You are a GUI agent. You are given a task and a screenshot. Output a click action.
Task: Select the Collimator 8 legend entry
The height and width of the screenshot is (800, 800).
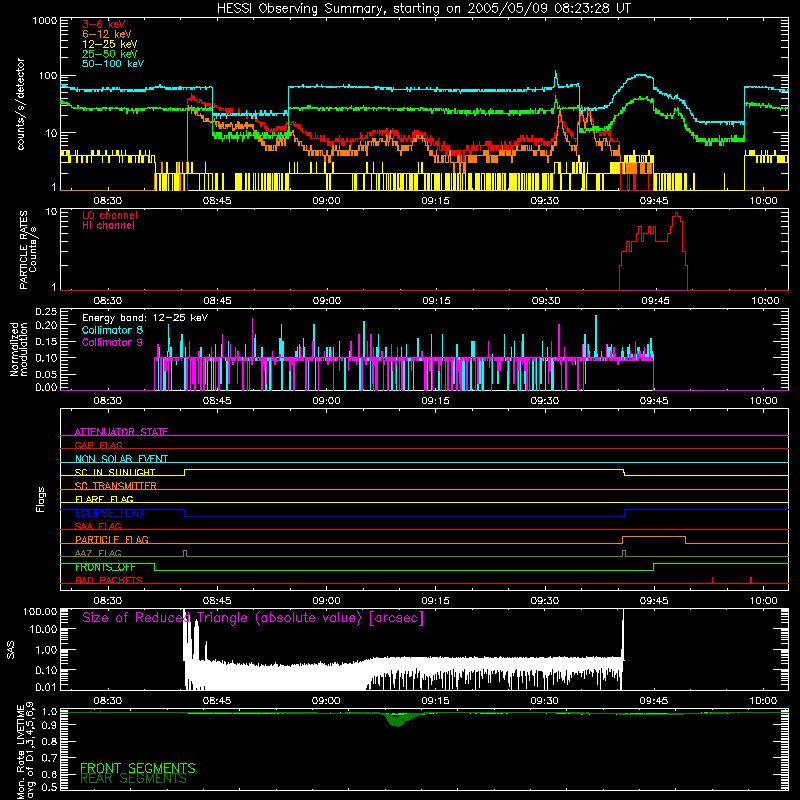[112, 330]
